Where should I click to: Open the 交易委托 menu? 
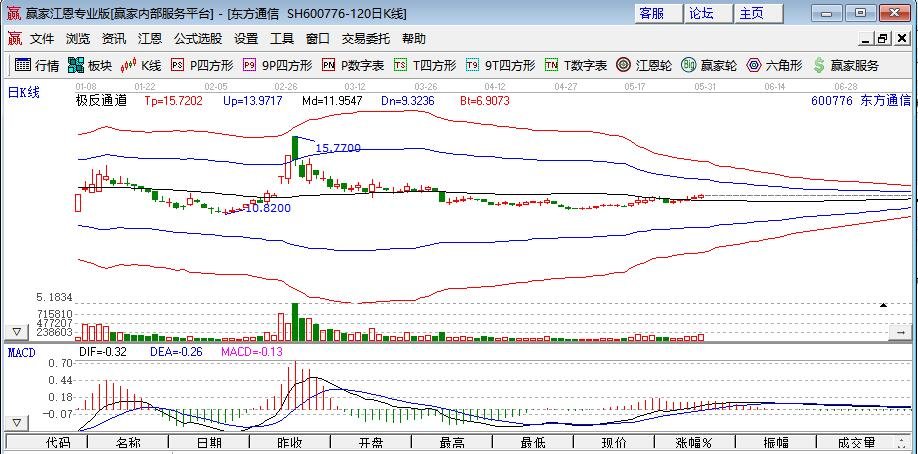[x=366, y=39]
